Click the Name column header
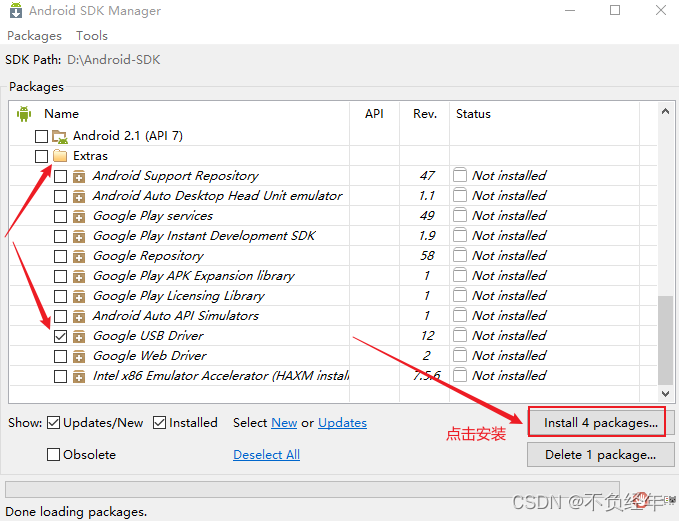 point(61,114)
